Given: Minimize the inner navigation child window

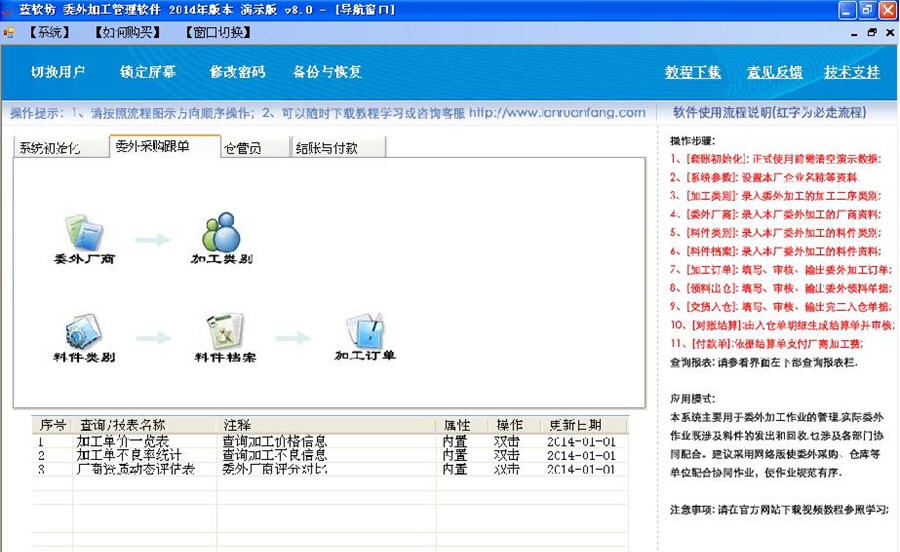Looking at the screenshot, I should tap(854, 33).
